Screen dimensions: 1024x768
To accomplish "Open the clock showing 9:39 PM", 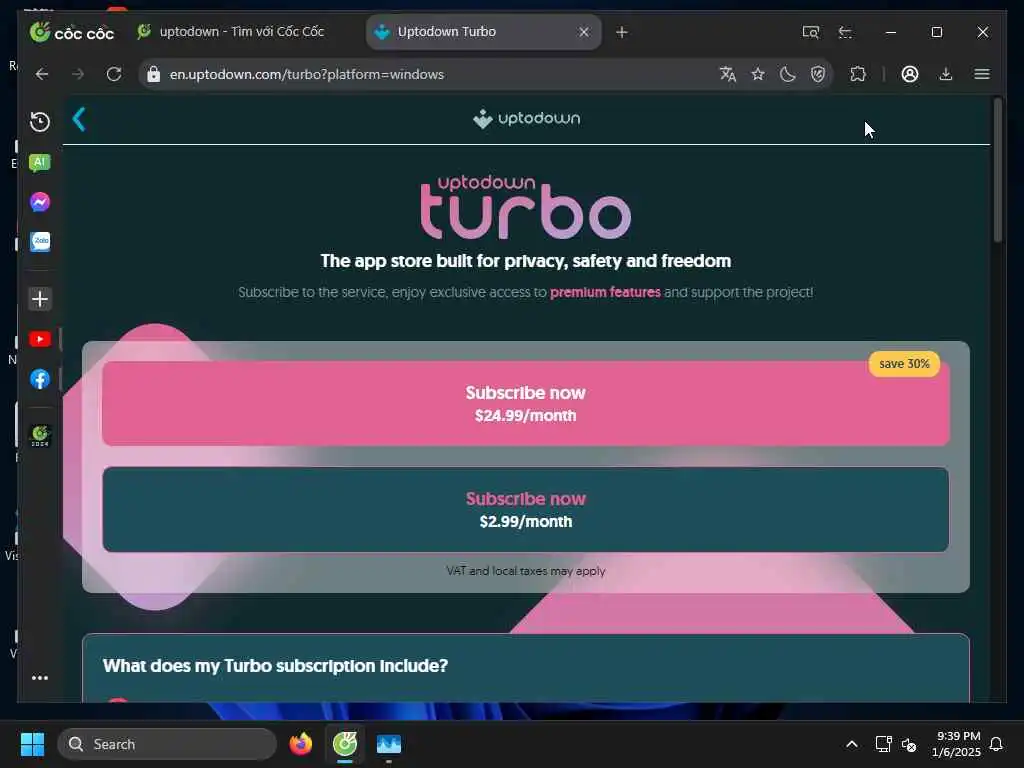I will point(956,744).
